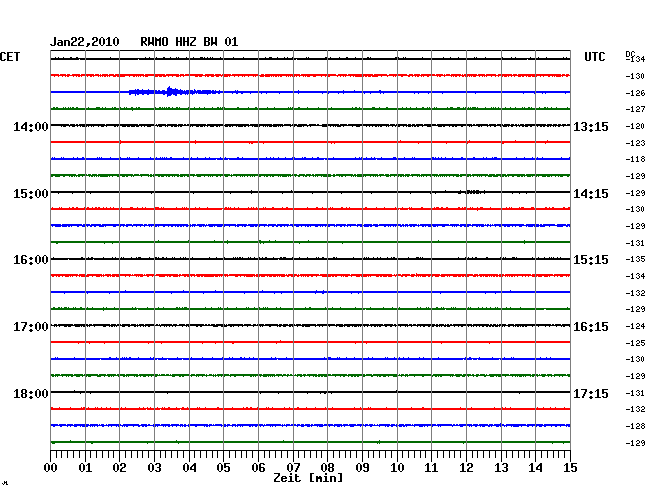Select minute tick label 15
Viewport: 650px width, 494px height.
coord(570,468)
